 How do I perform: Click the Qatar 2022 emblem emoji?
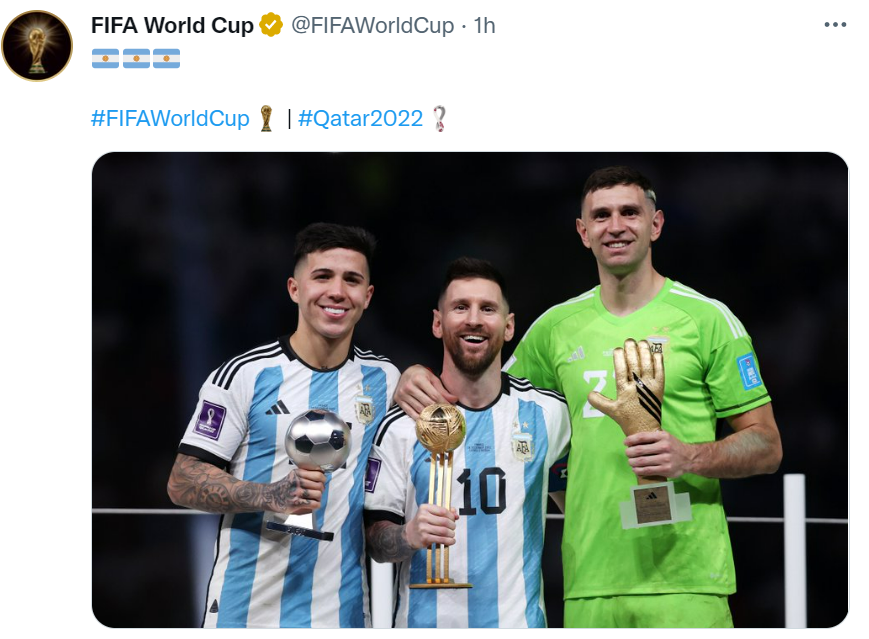pyautogui.click(x=439, y=118)
